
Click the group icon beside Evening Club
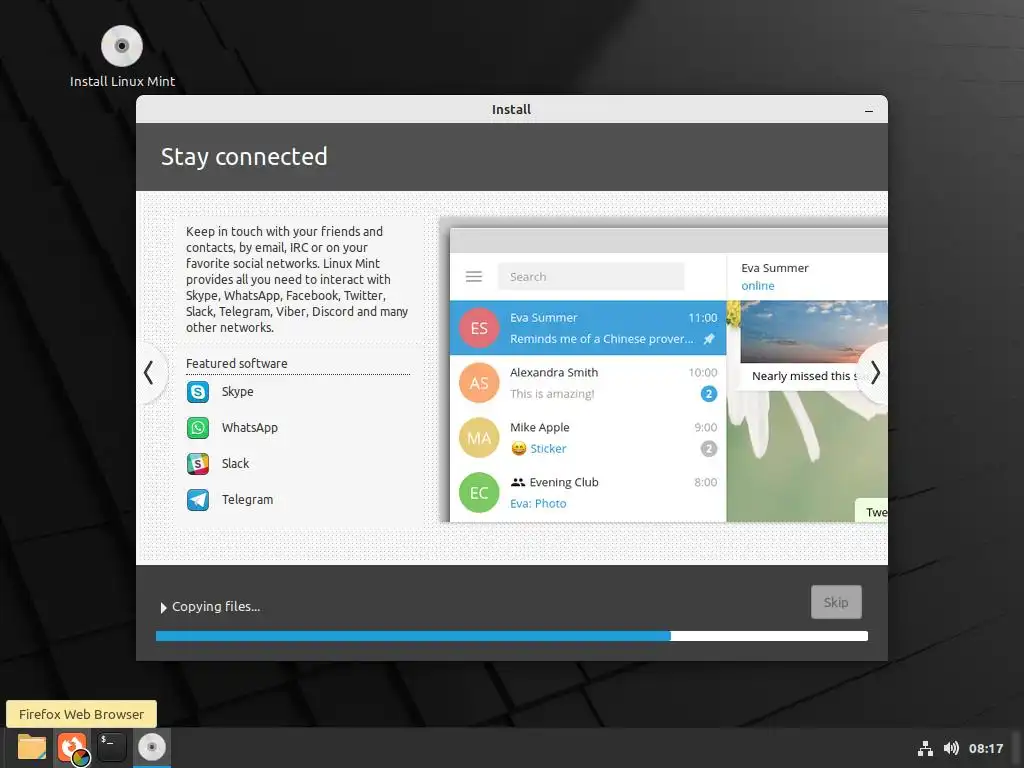[x=518, y=482]
